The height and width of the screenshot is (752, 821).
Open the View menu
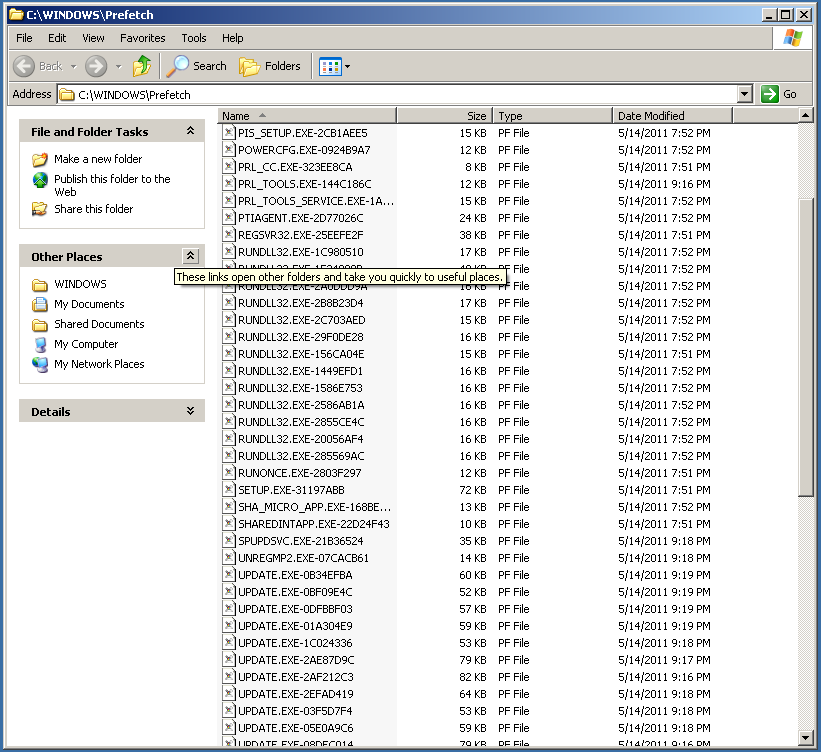point(93,38)
